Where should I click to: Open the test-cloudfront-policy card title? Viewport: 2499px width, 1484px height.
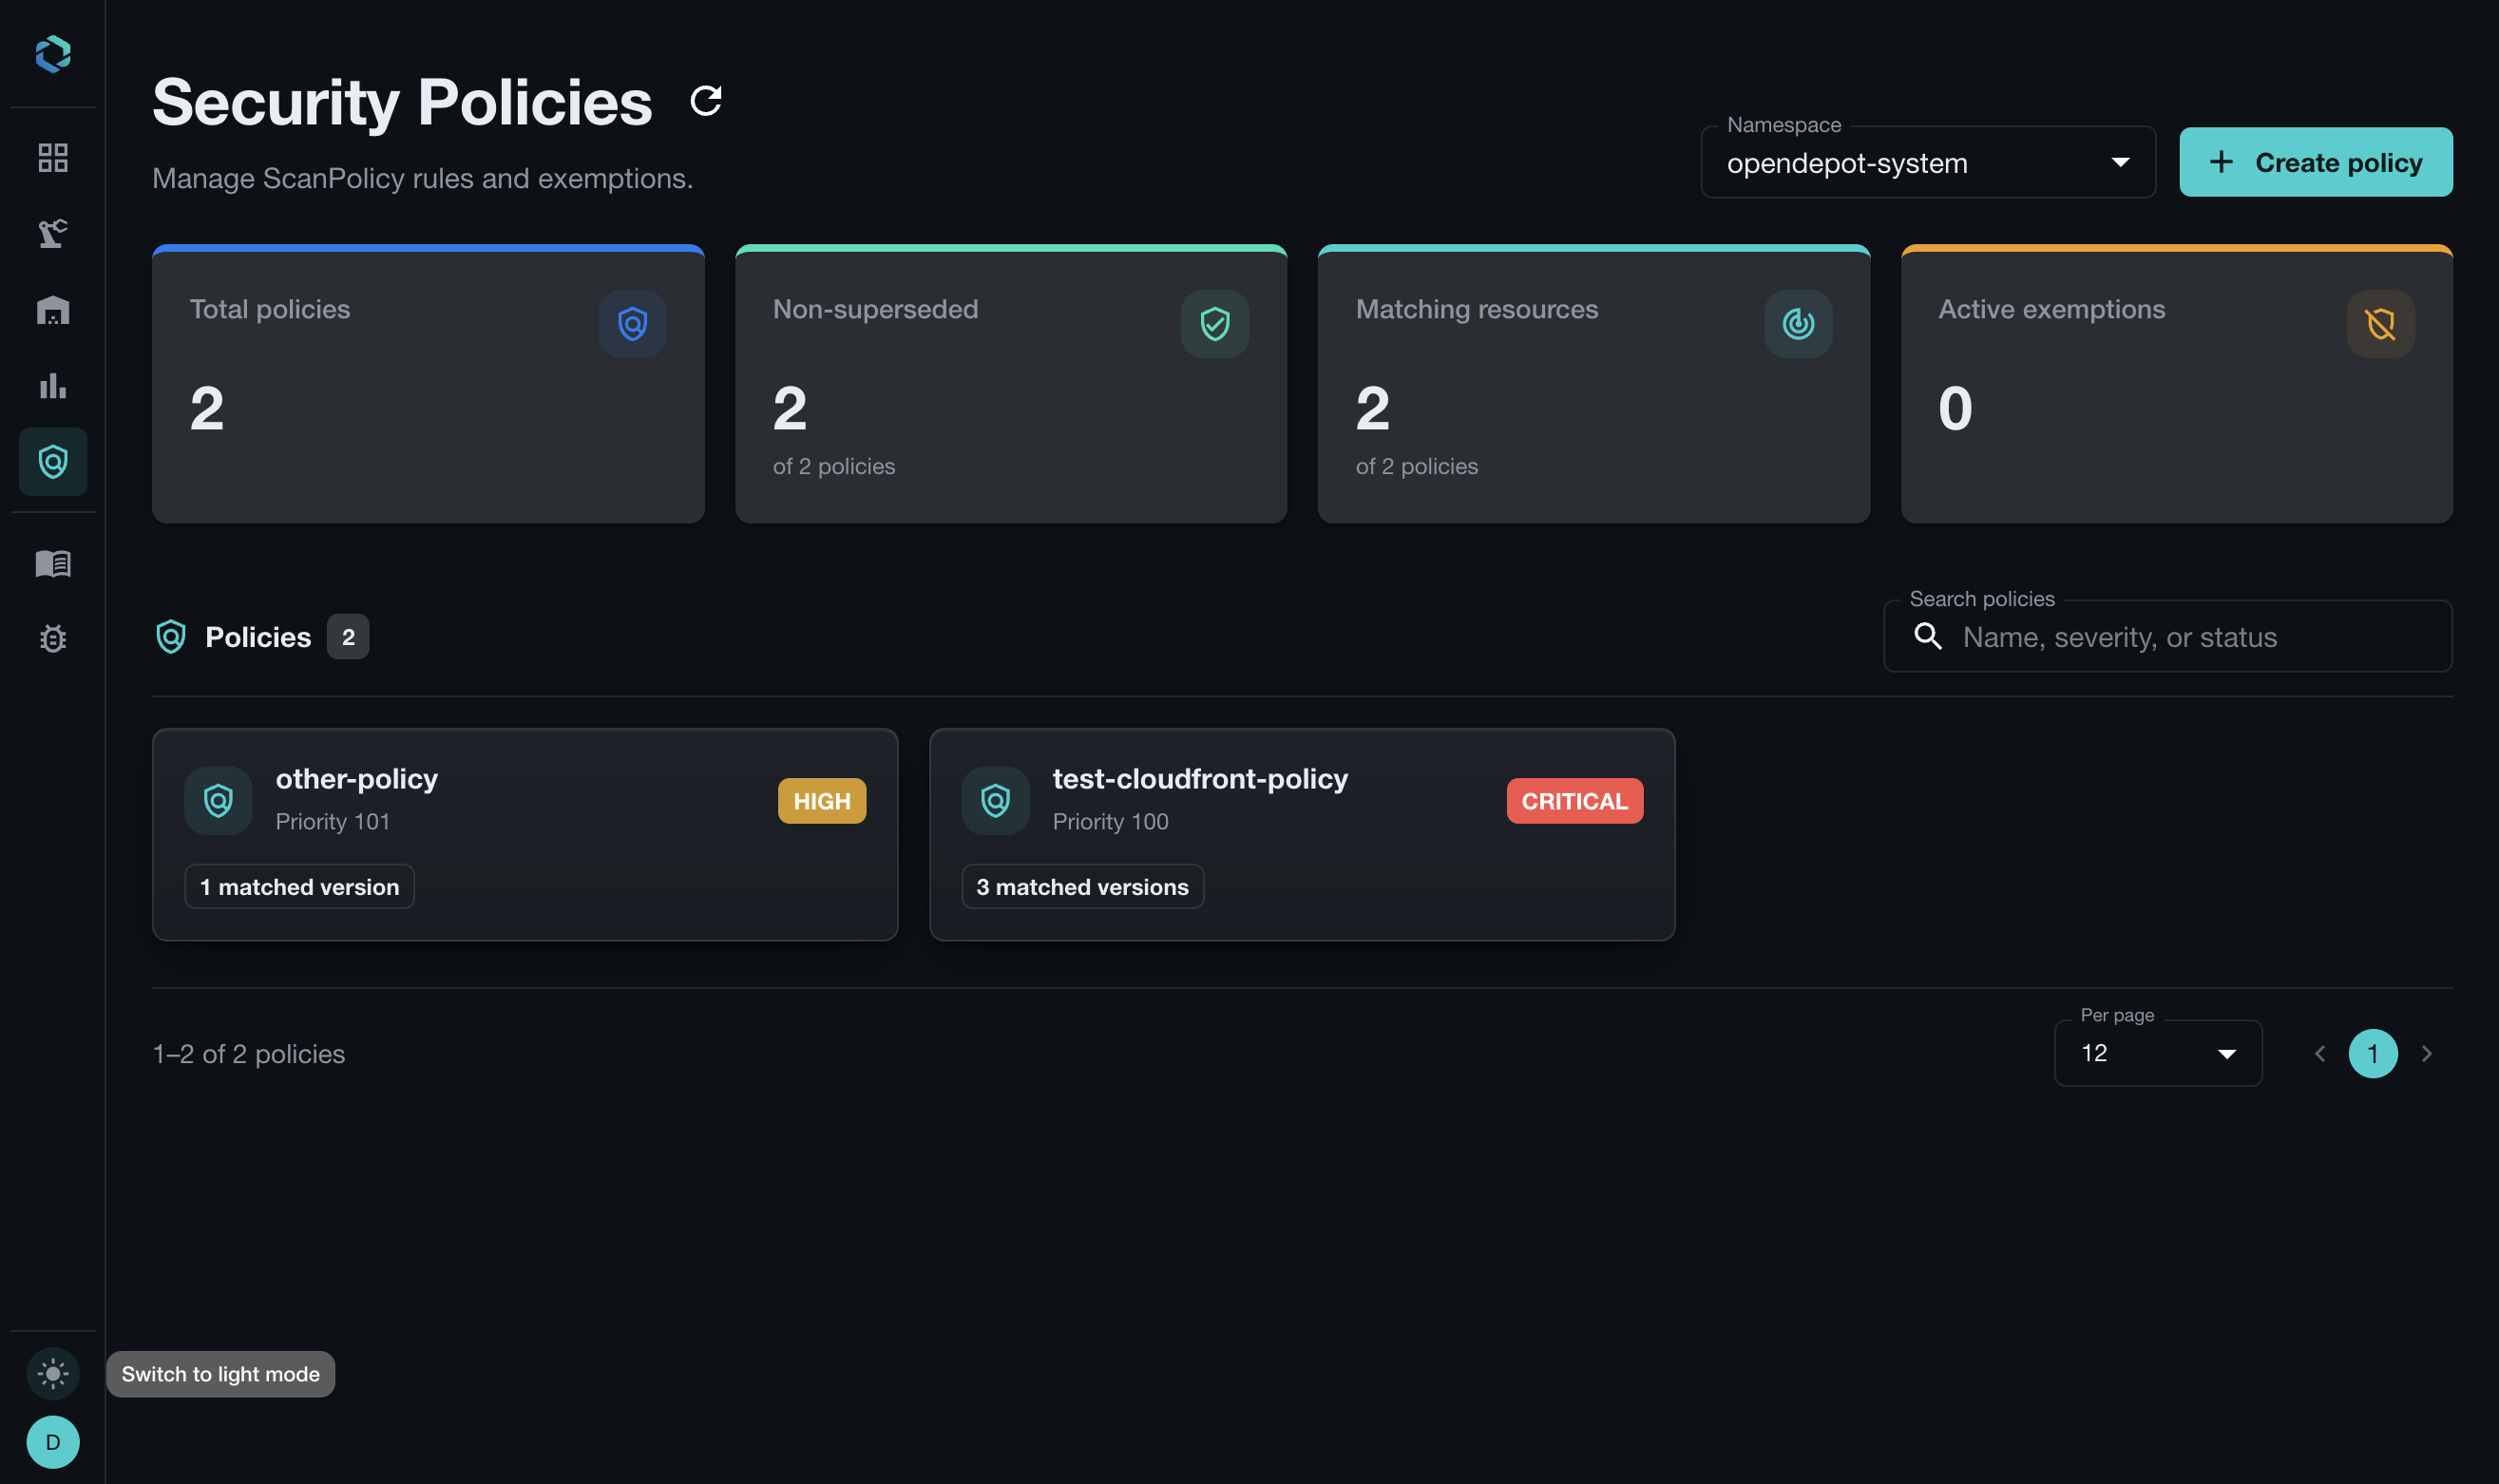1200,779
